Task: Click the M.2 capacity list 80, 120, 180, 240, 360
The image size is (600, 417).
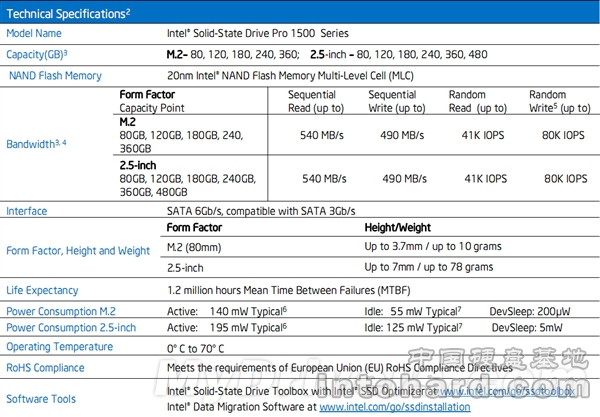Action: tap(233, 54)
